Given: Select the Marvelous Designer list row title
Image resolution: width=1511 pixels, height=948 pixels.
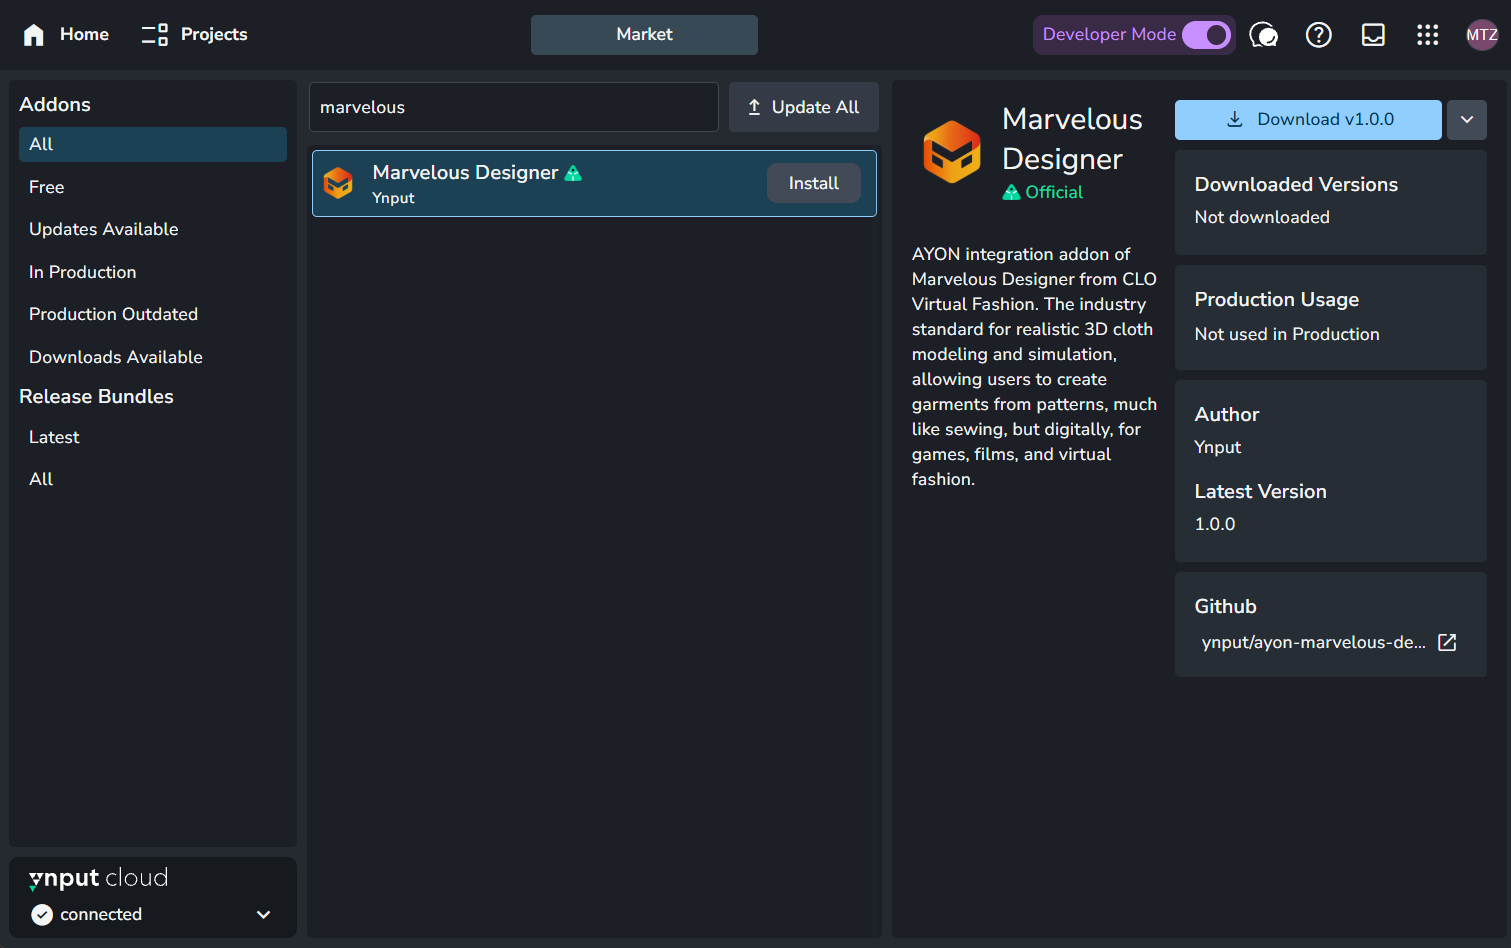Looking at the screenshot, I should (465, 173).
